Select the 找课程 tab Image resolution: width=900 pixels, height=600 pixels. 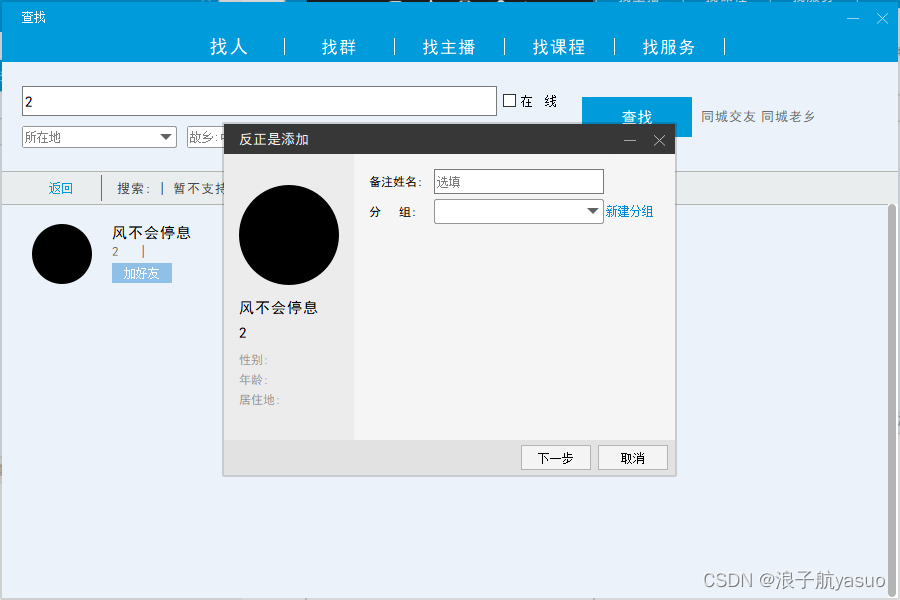(x=559, y=46)
